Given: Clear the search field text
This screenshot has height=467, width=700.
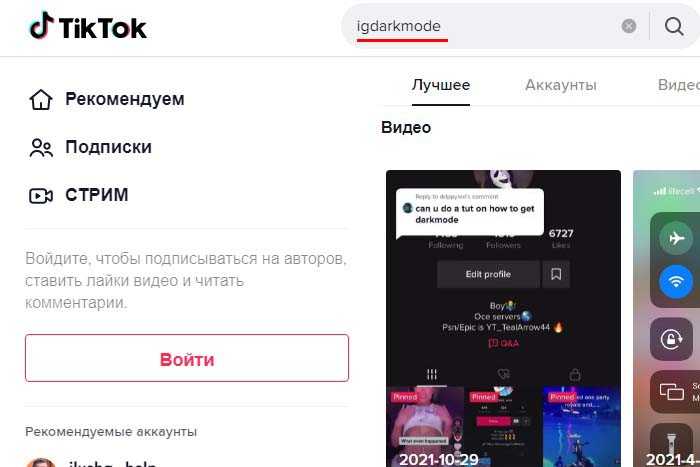Looking at the screenshot, I should tap(629, 26).
